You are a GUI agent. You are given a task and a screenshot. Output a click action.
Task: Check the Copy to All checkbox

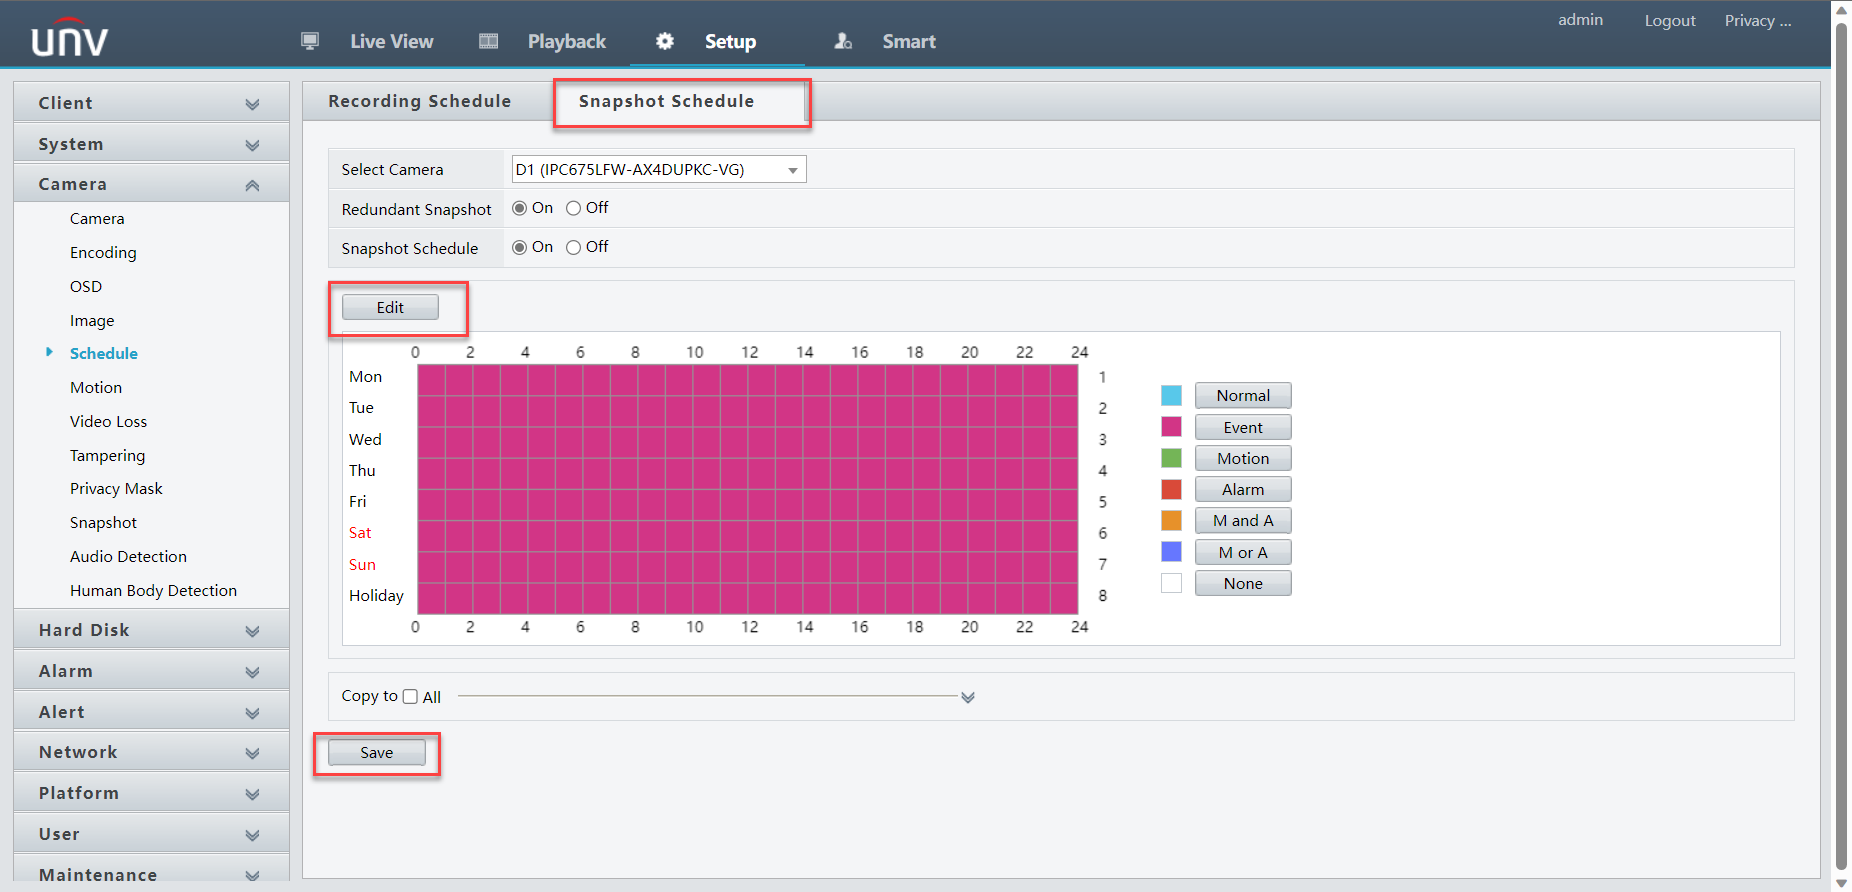click(x=410, y=697)
